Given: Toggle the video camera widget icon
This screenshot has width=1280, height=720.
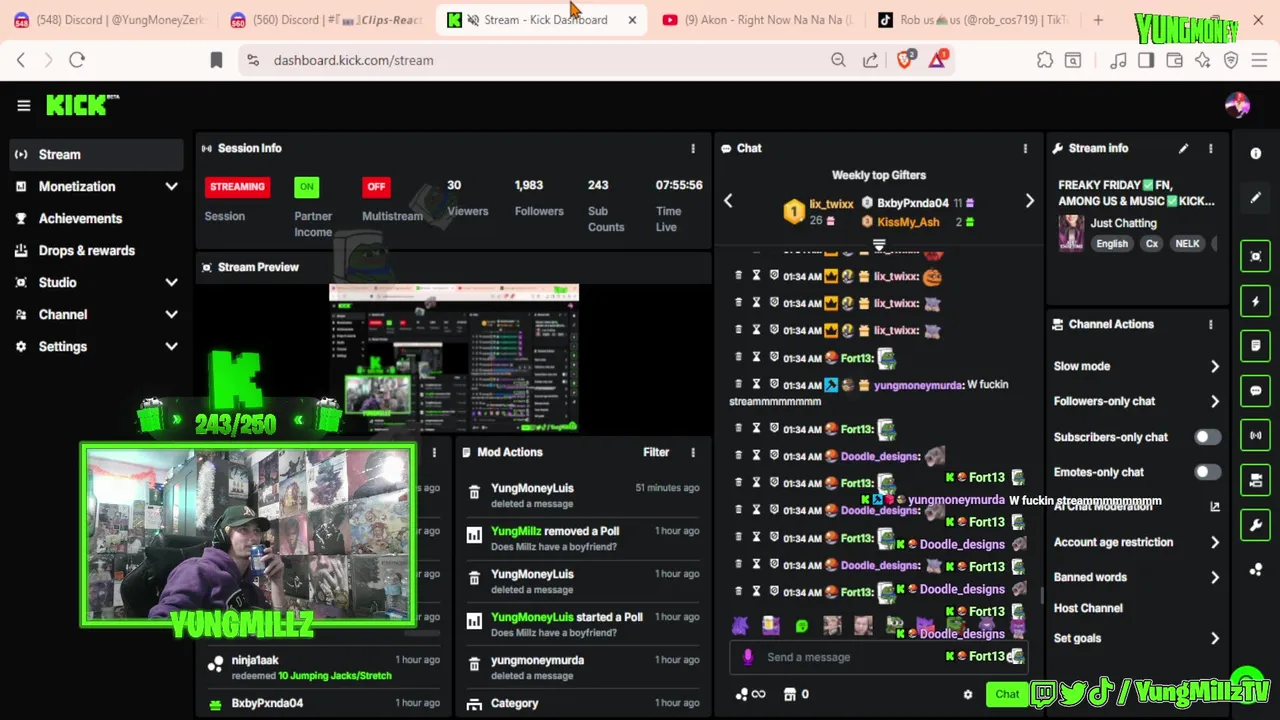Looking at the screenshot, I should click(x=1256, y=480).
